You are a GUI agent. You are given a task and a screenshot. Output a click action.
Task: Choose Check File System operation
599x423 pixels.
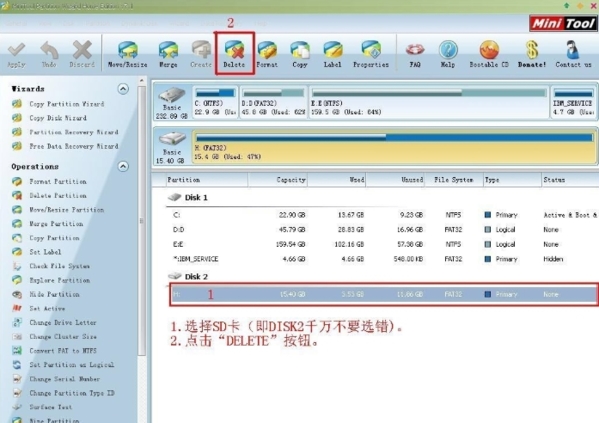click(x=51, y=266)
